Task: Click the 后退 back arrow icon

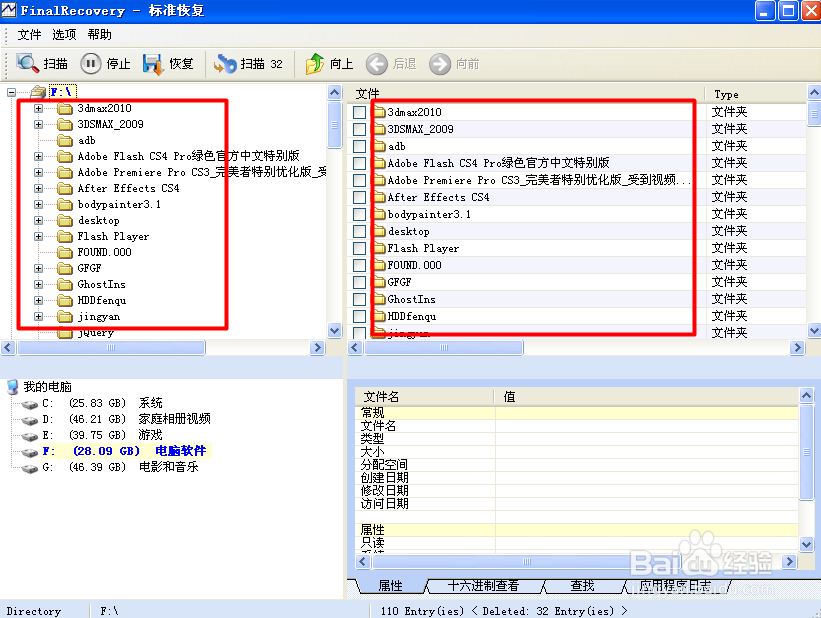Action: point(376,64)
